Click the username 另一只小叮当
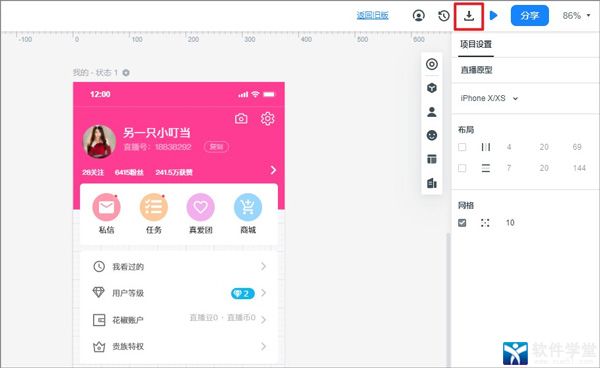600x368 pixels. [x=157, y=133]
